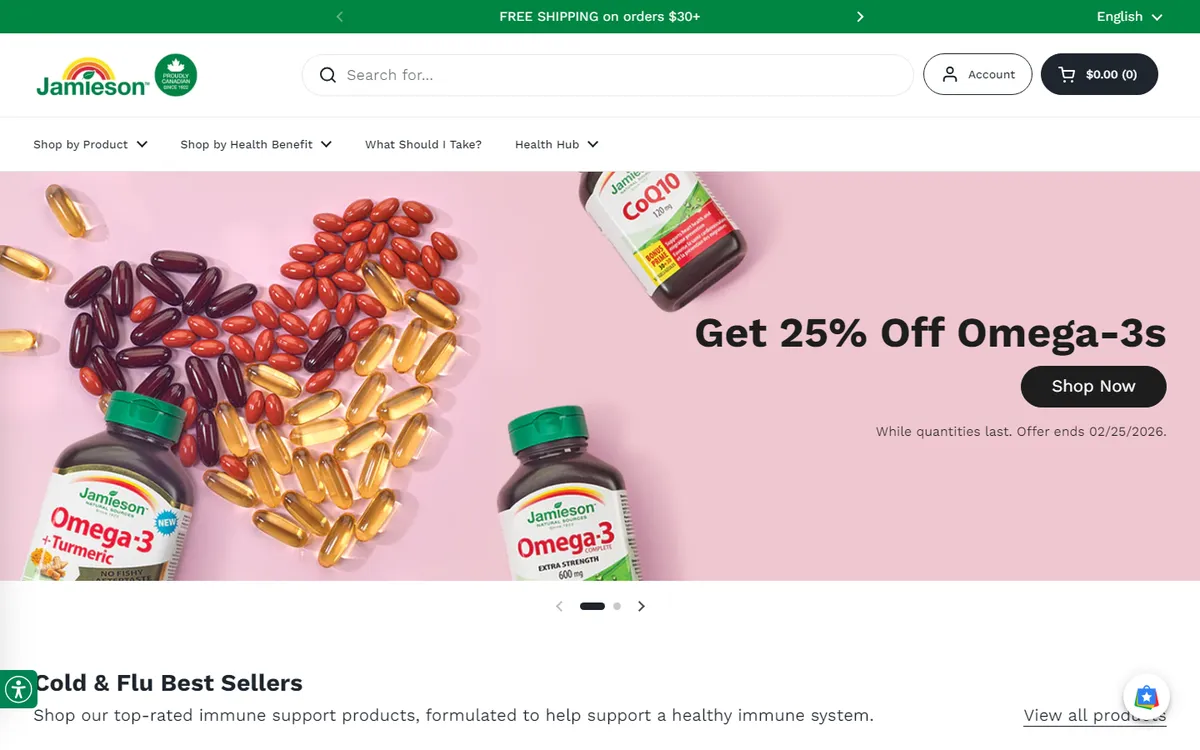Show the next hero carousel slide
The height and width of the screenshot is (750, 1200).
[x=642, y=606]
